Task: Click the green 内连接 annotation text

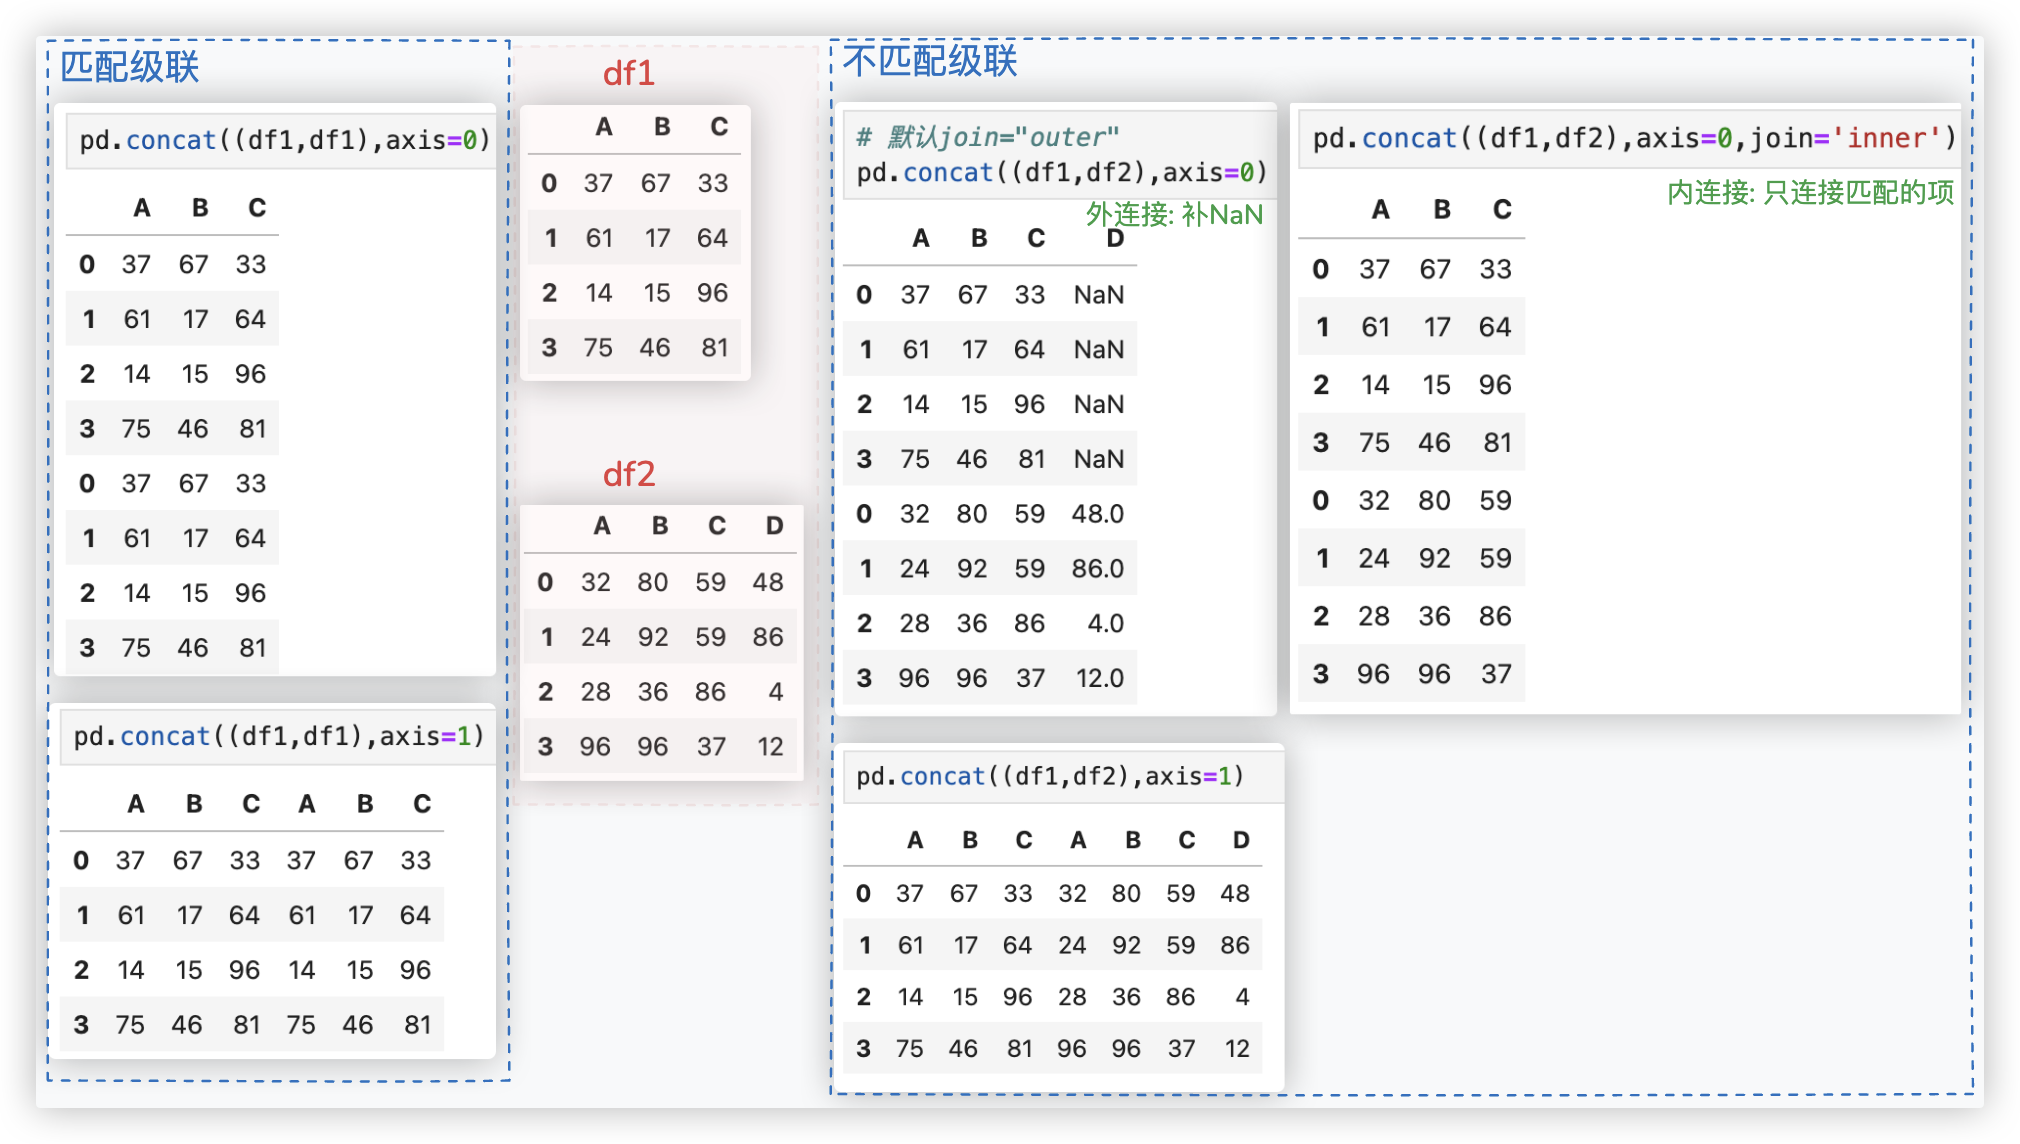Action: [x=1809, y=192]
